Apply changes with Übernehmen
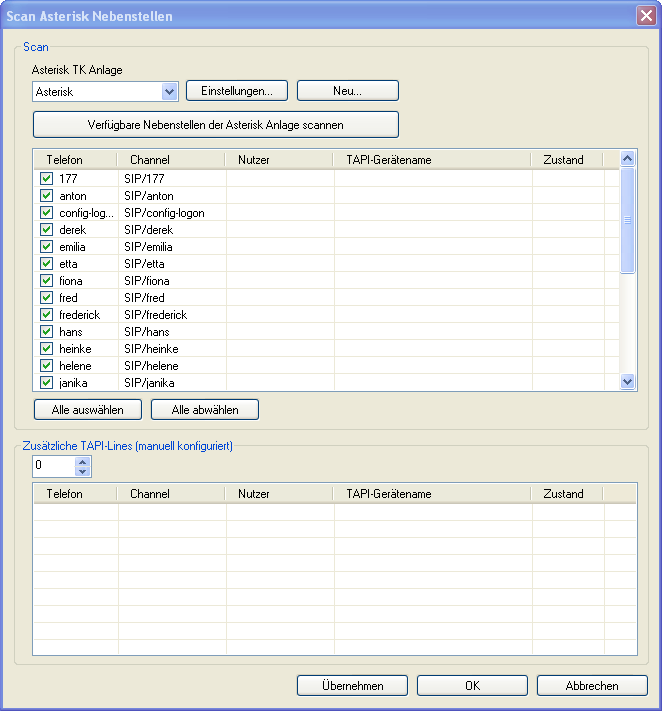This screenshot has height=711, width=662. (353, 686)
